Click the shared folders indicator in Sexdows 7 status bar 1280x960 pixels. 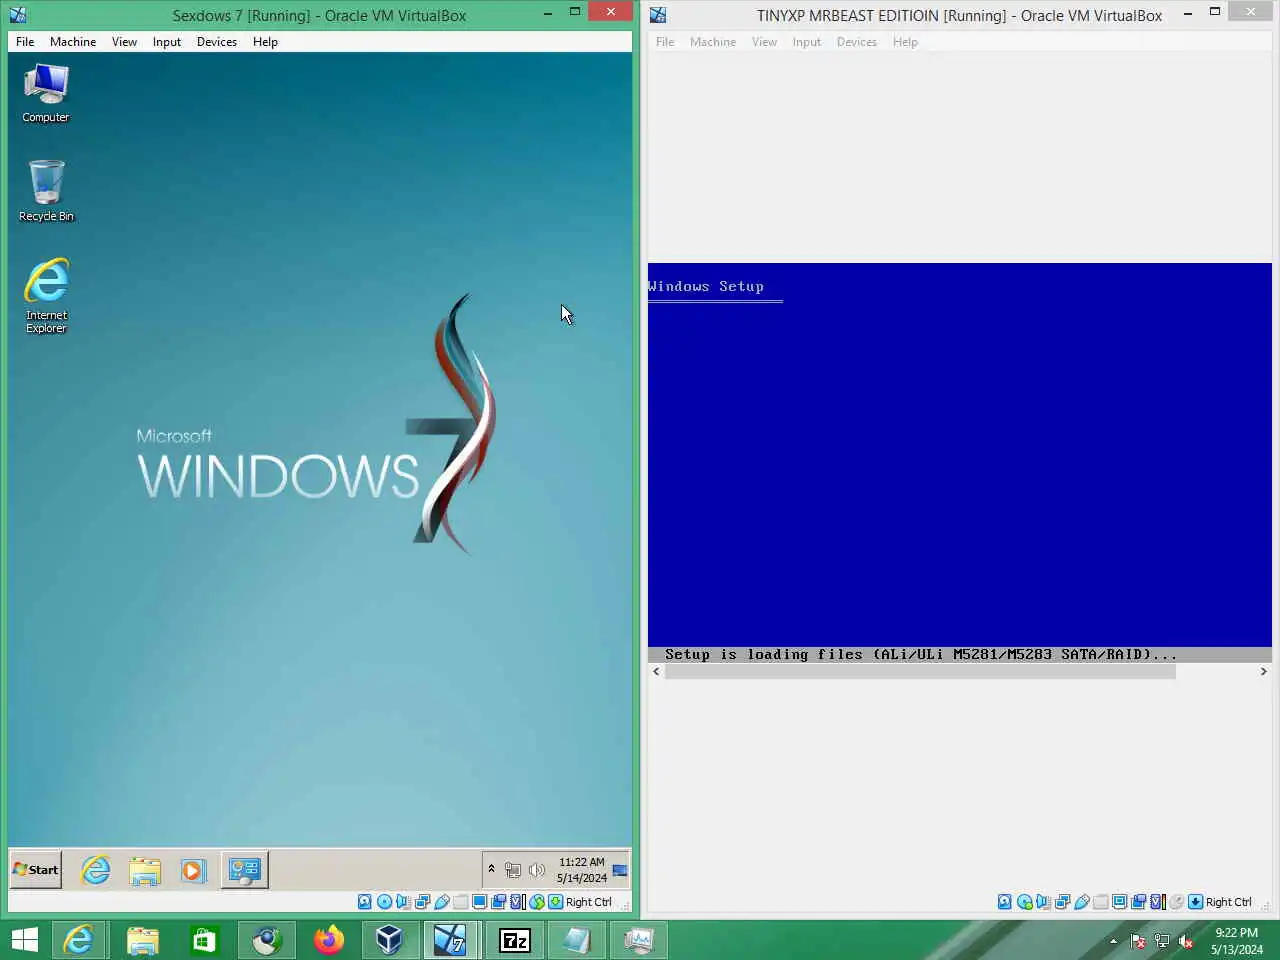(x=460, y=902)
